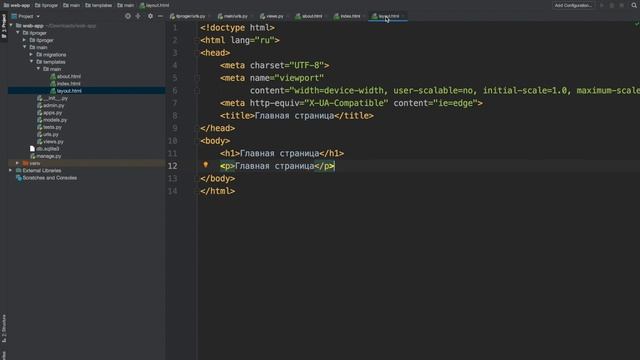Select manage.py in the project tree
This screenshot has height=360, width=640.
point(46,156)
